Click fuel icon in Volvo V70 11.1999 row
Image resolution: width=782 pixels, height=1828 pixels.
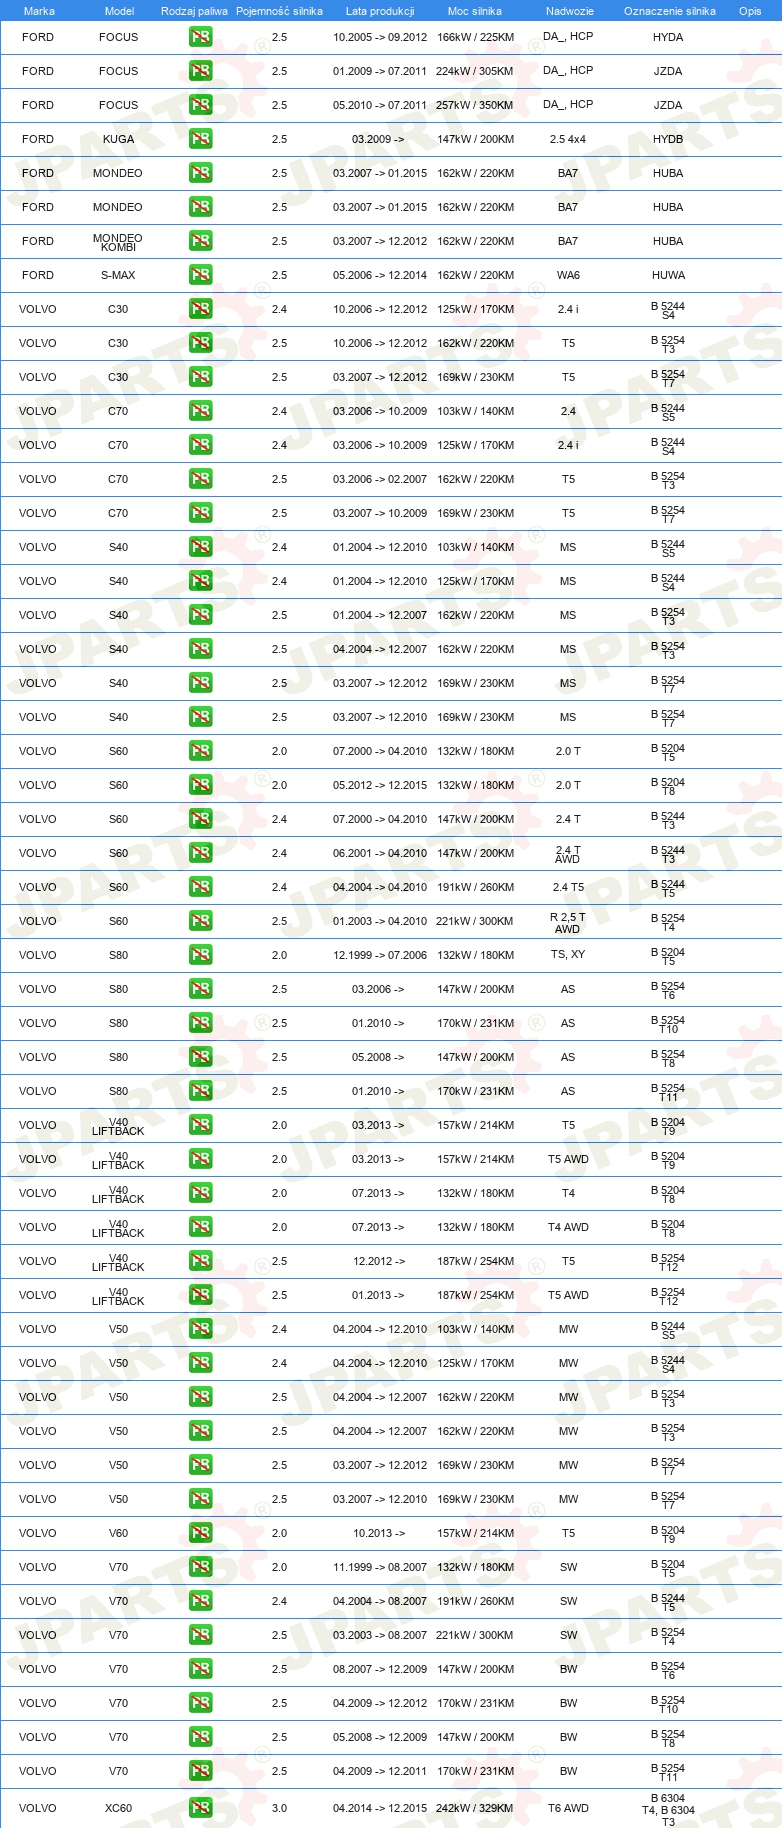(200, 1567)
